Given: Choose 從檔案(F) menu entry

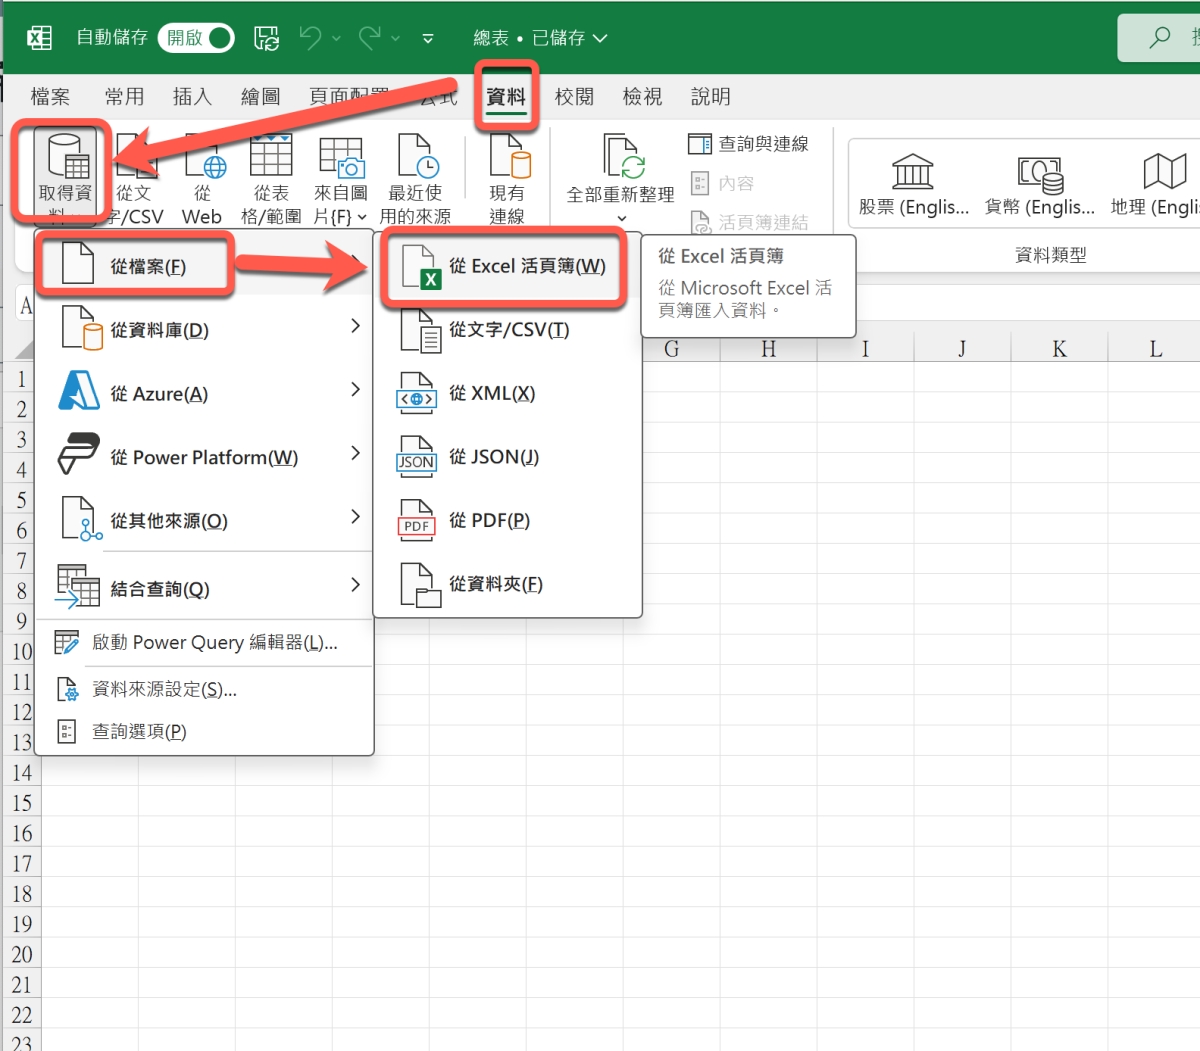Looking at the screenshot, I should click(204, 266).
